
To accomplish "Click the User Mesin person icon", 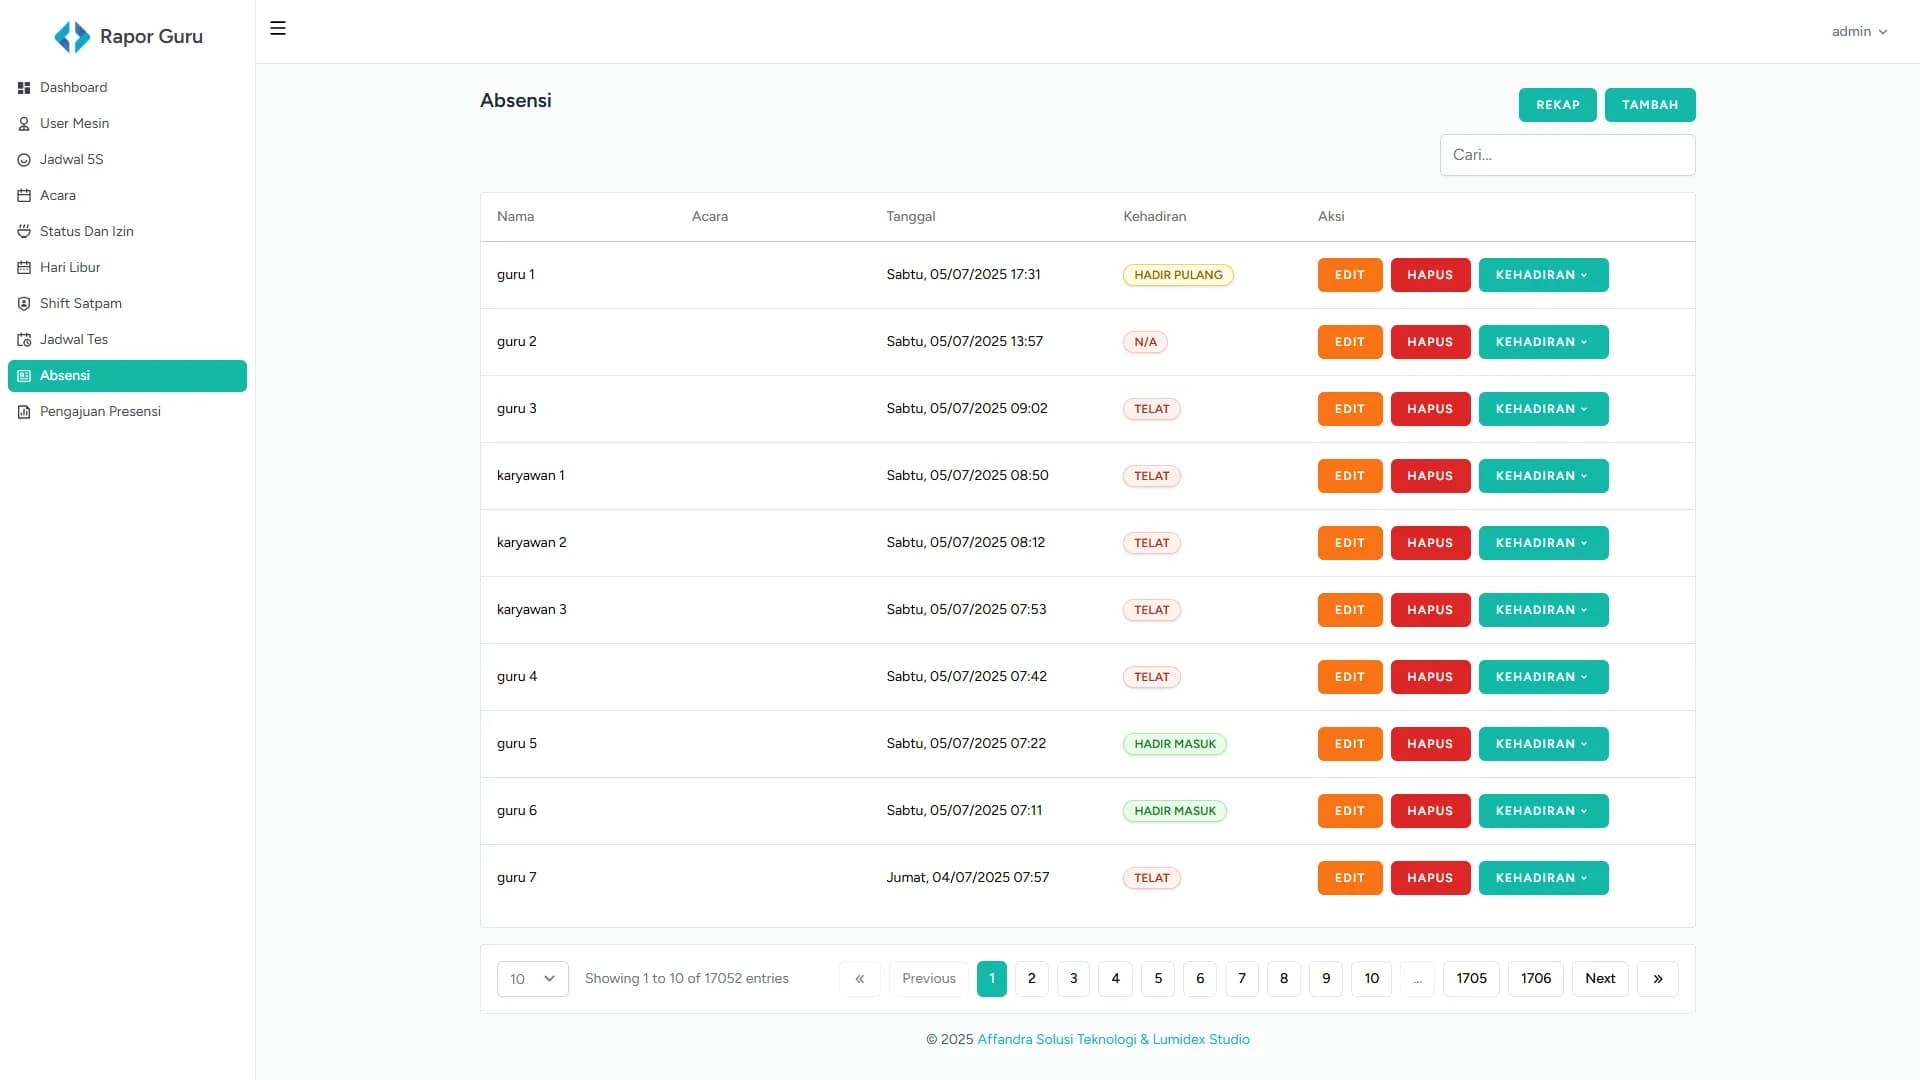I will 24,124.
